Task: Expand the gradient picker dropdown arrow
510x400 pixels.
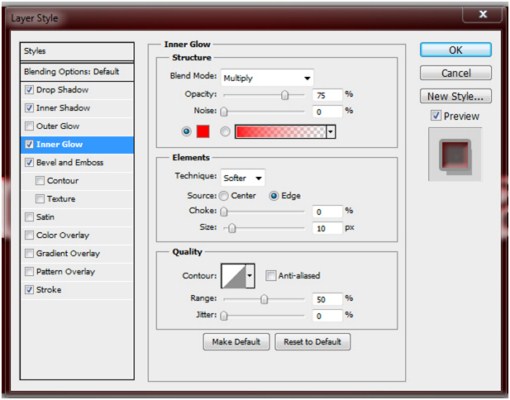Action: click(x=331, y=132)
